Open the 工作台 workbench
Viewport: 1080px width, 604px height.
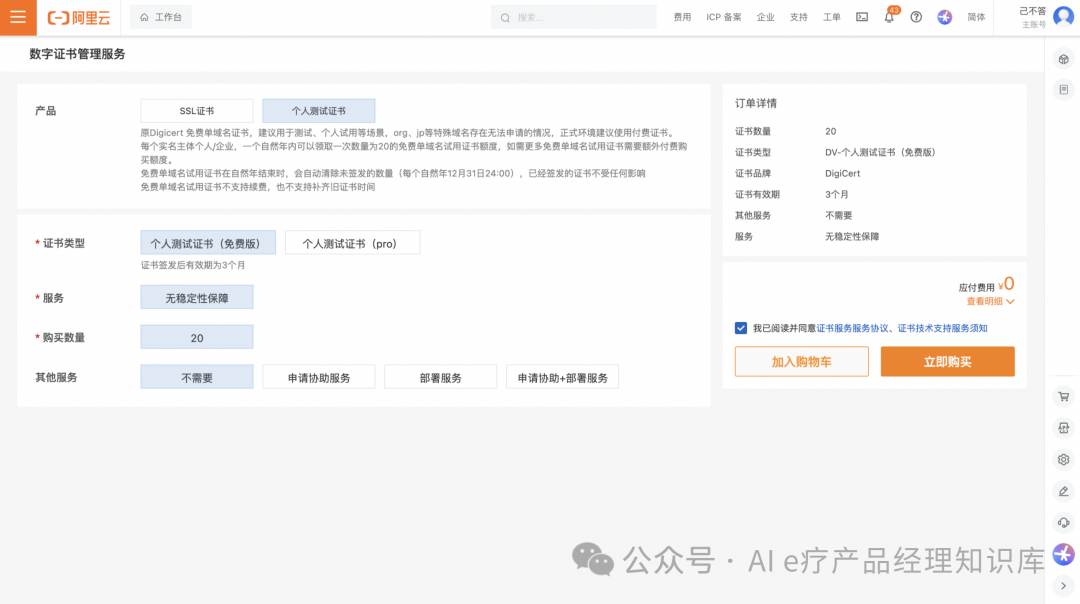point(161,17)
